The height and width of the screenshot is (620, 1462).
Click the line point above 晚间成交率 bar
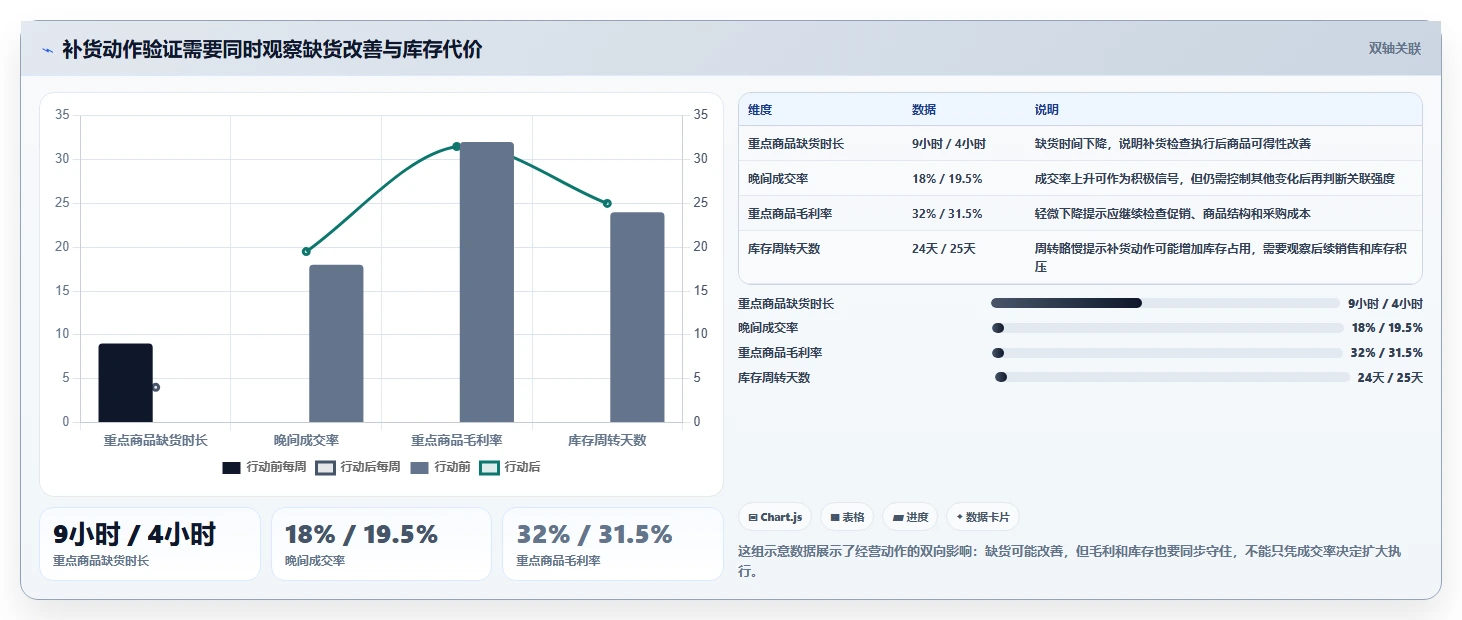(x=306, y=251)
